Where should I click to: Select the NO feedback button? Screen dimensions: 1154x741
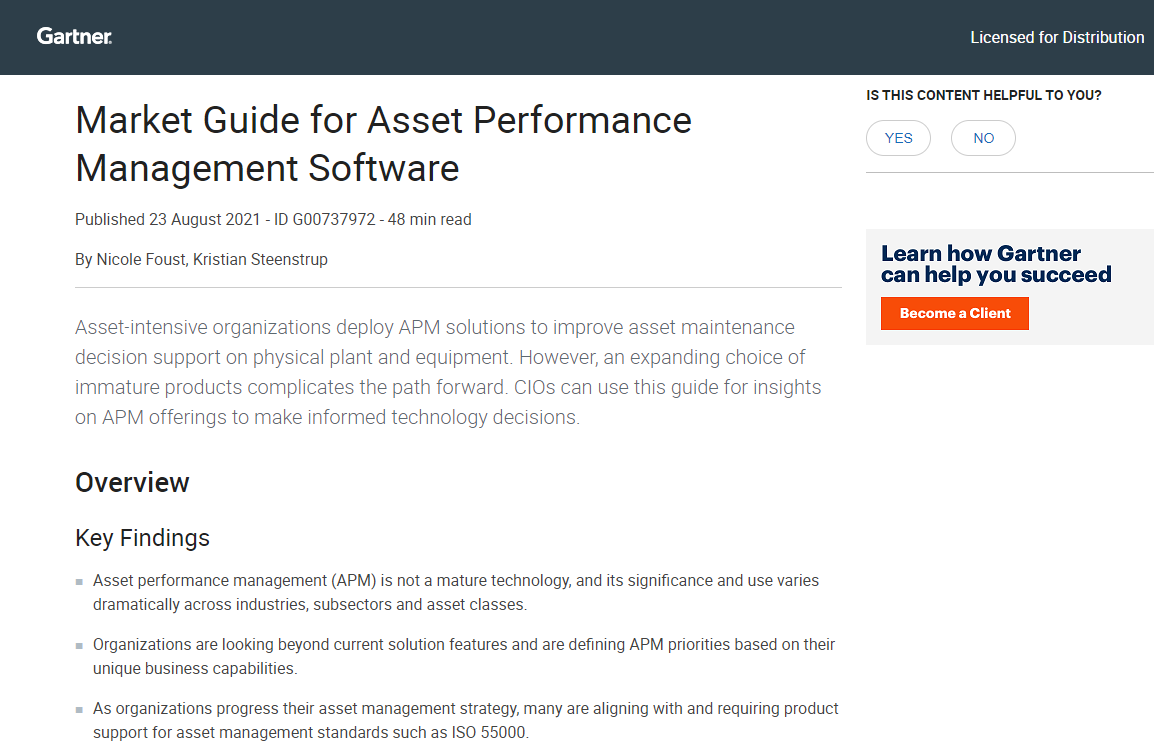pyautogui.click(x=982, y=138)
